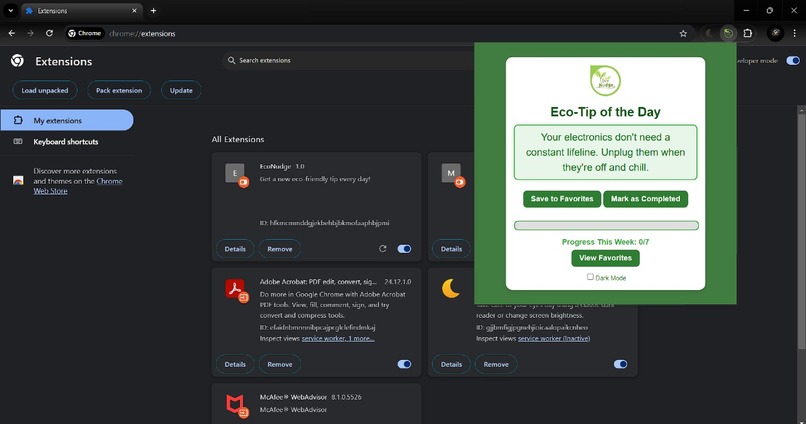This screenshot has width=806, height=424.
Task: Reload the page with refresh icon
Action: [x=49, y=33]
